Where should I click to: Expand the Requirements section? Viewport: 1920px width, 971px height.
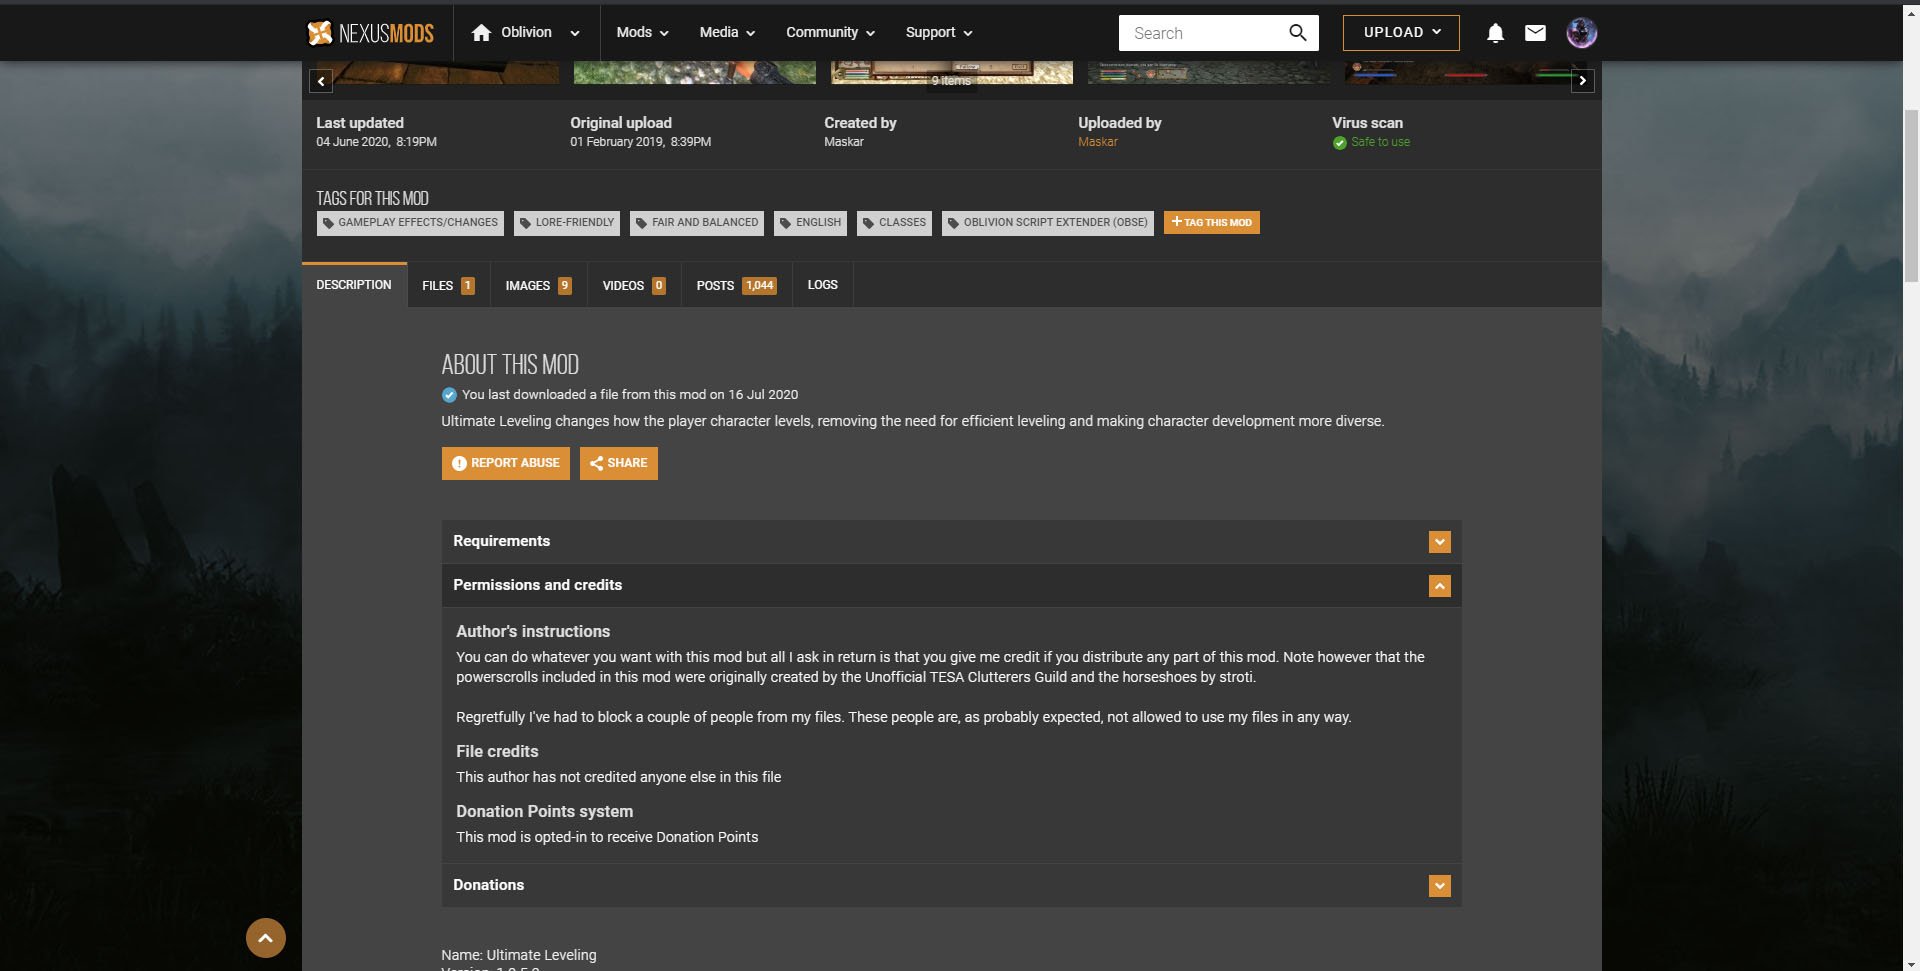tap(951, 541)
